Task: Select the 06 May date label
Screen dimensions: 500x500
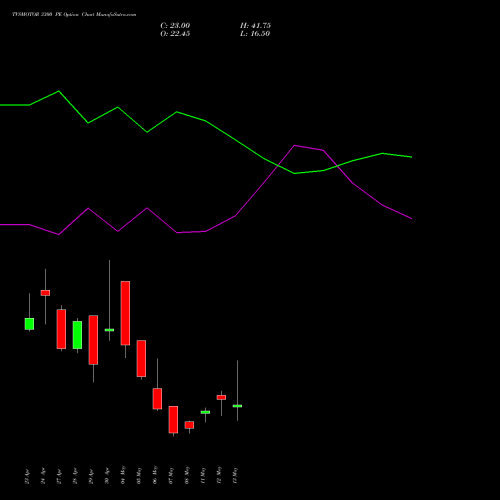Action: tap(155, 475)
